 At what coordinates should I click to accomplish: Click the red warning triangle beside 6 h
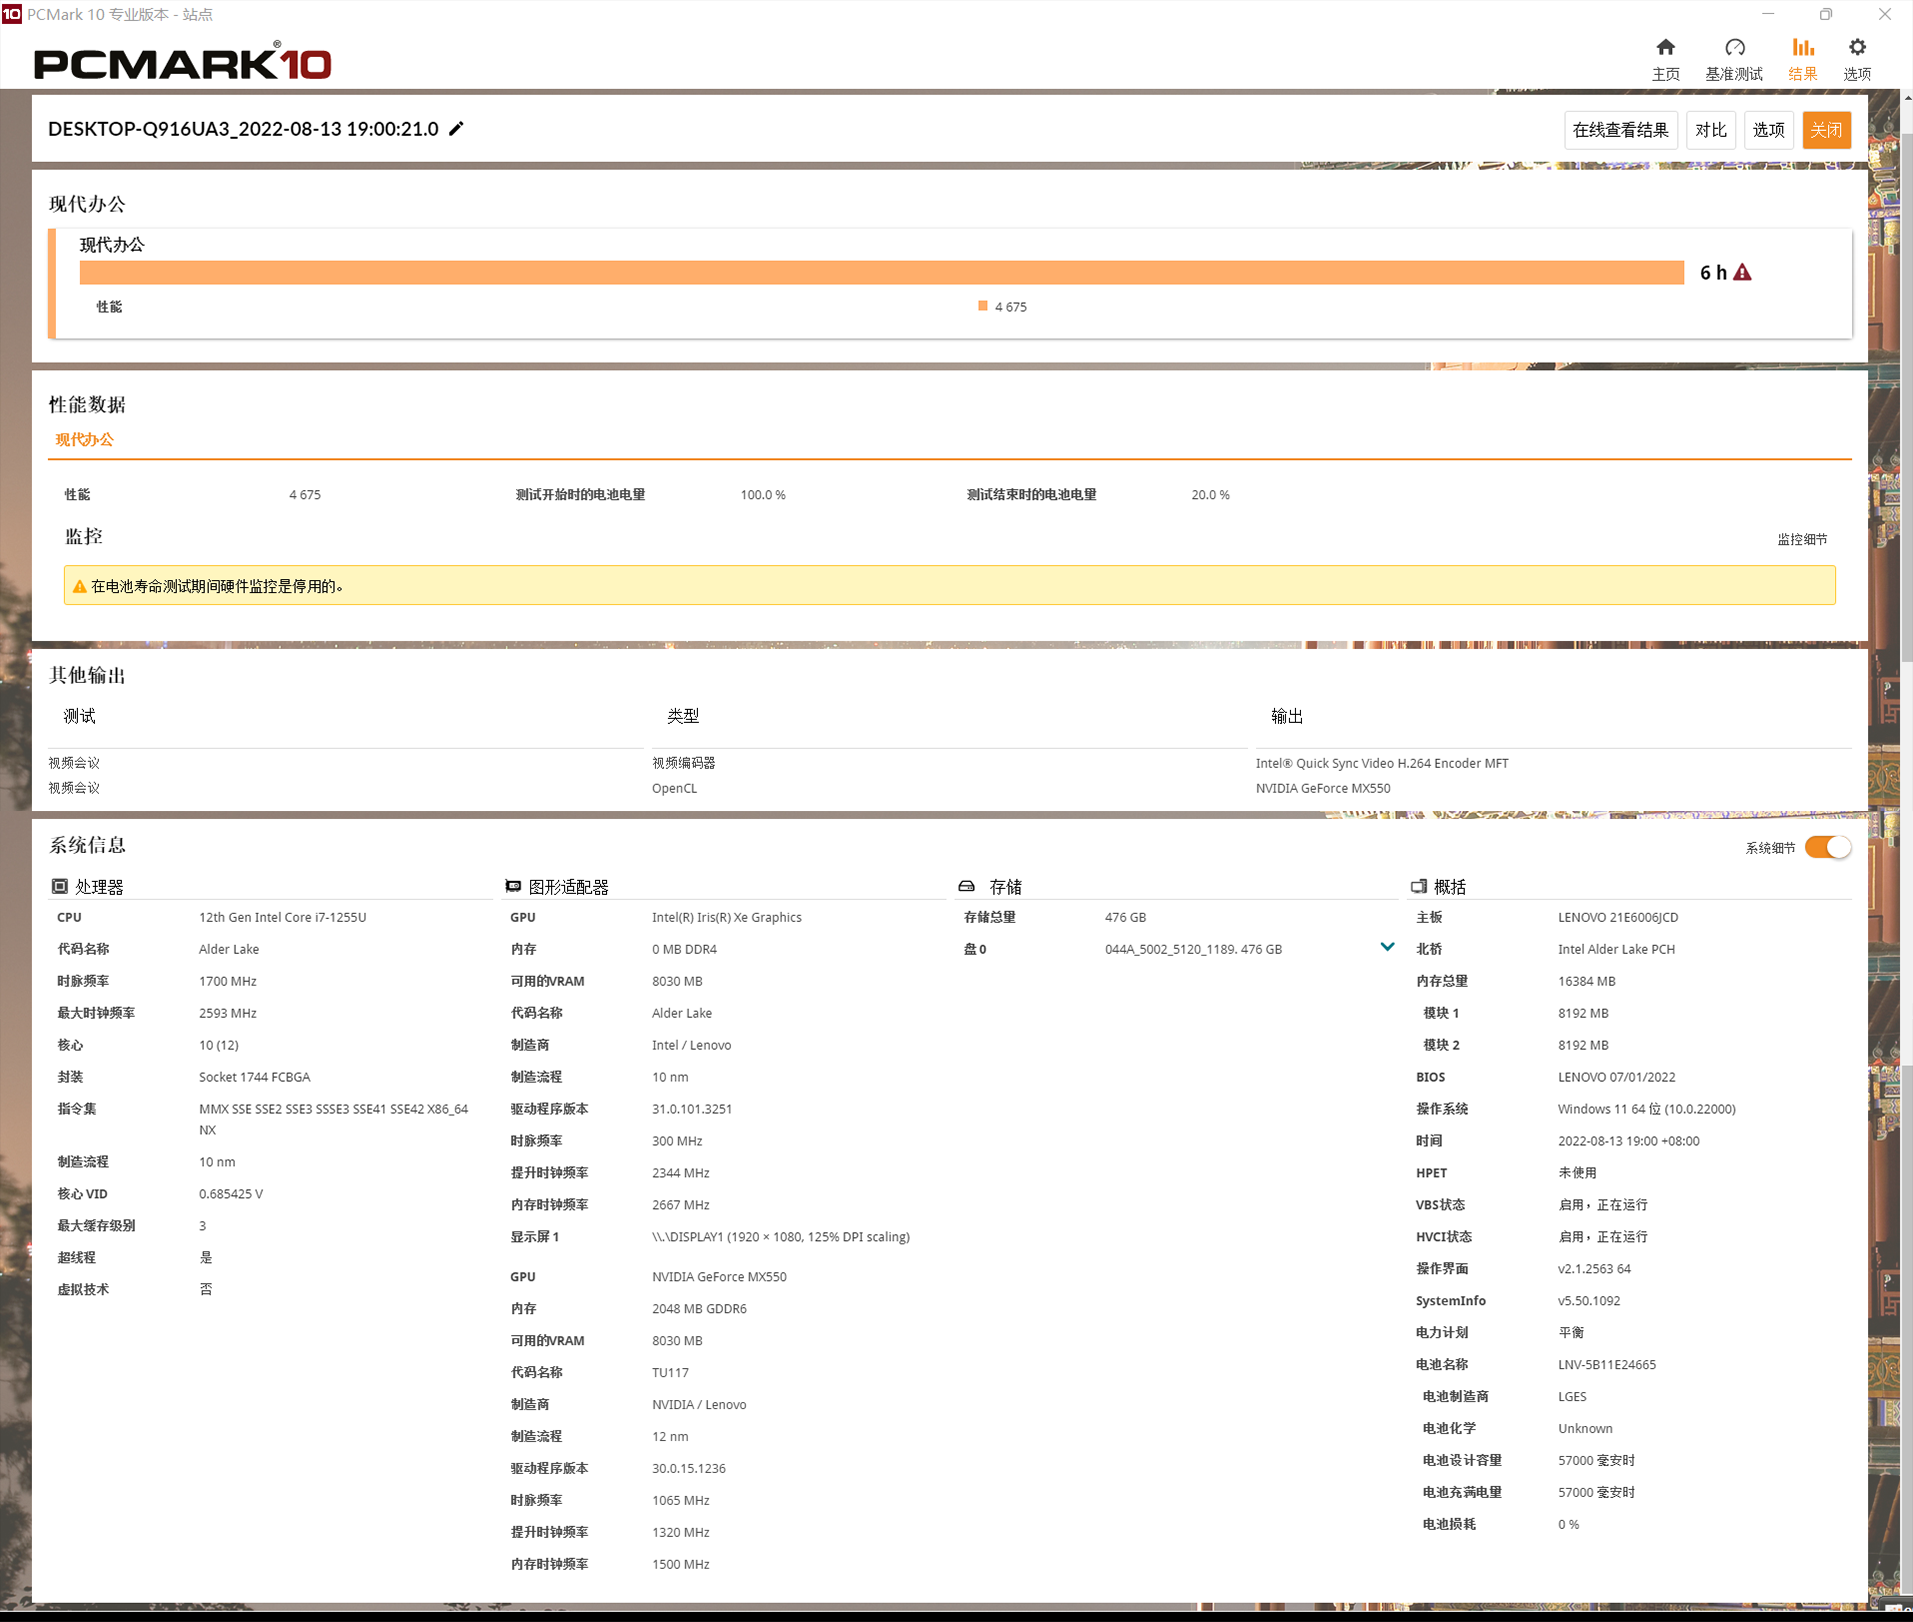click(1742, 272)
